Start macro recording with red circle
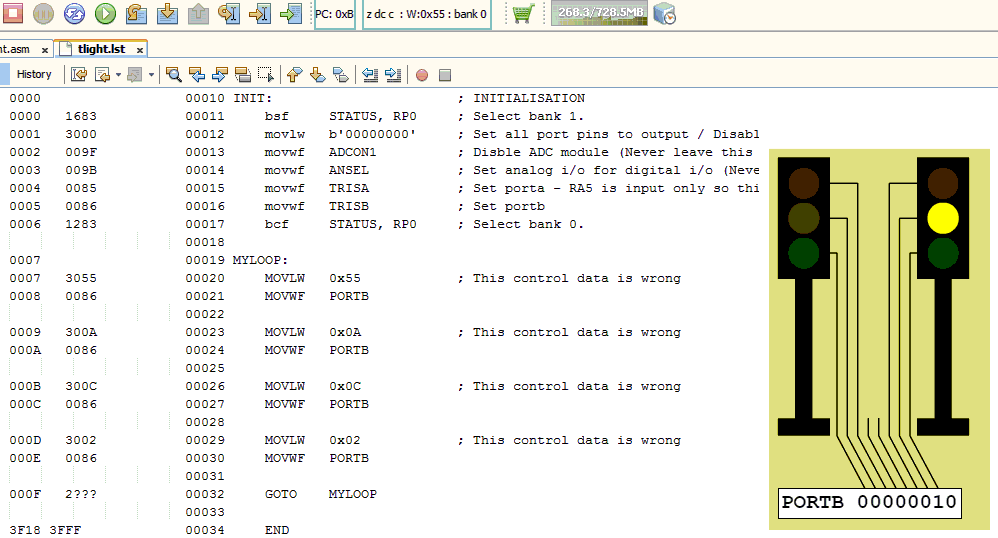The height and width of the screenshot is (538, 998). tap(422, 75)
